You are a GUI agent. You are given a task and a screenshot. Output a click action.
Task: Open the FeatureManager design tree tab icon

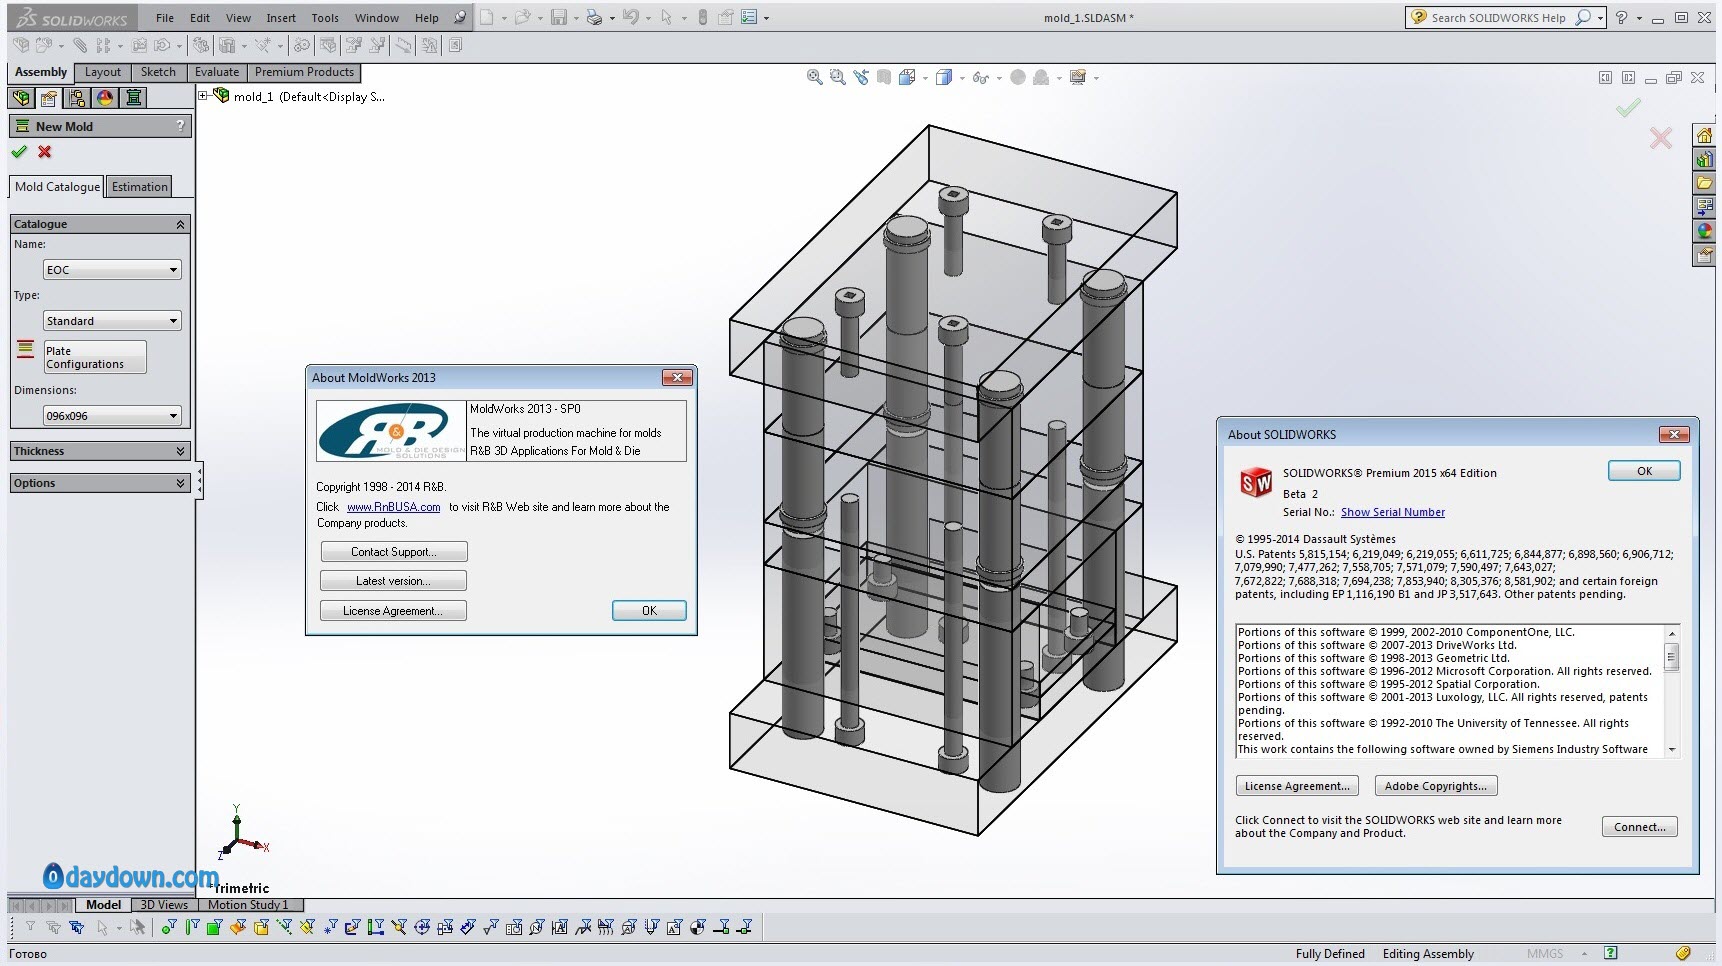point(21,98)
